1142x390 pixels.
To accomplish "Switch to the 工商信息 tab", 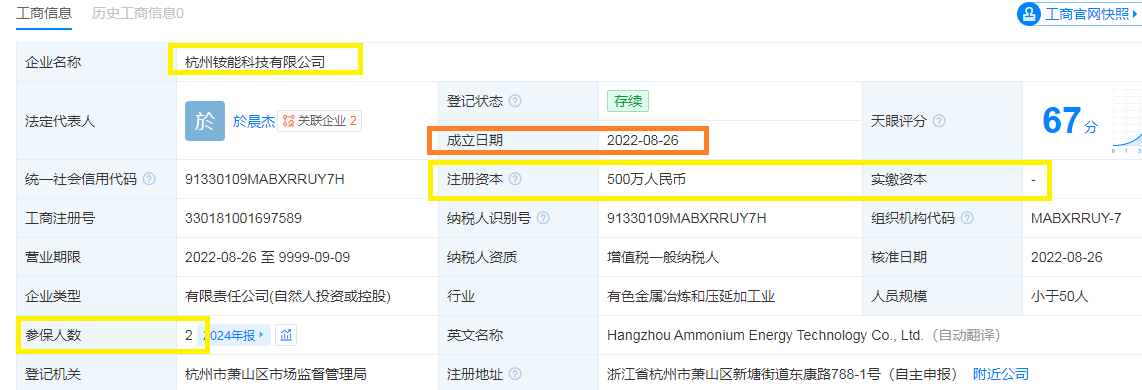I will 44,13.
